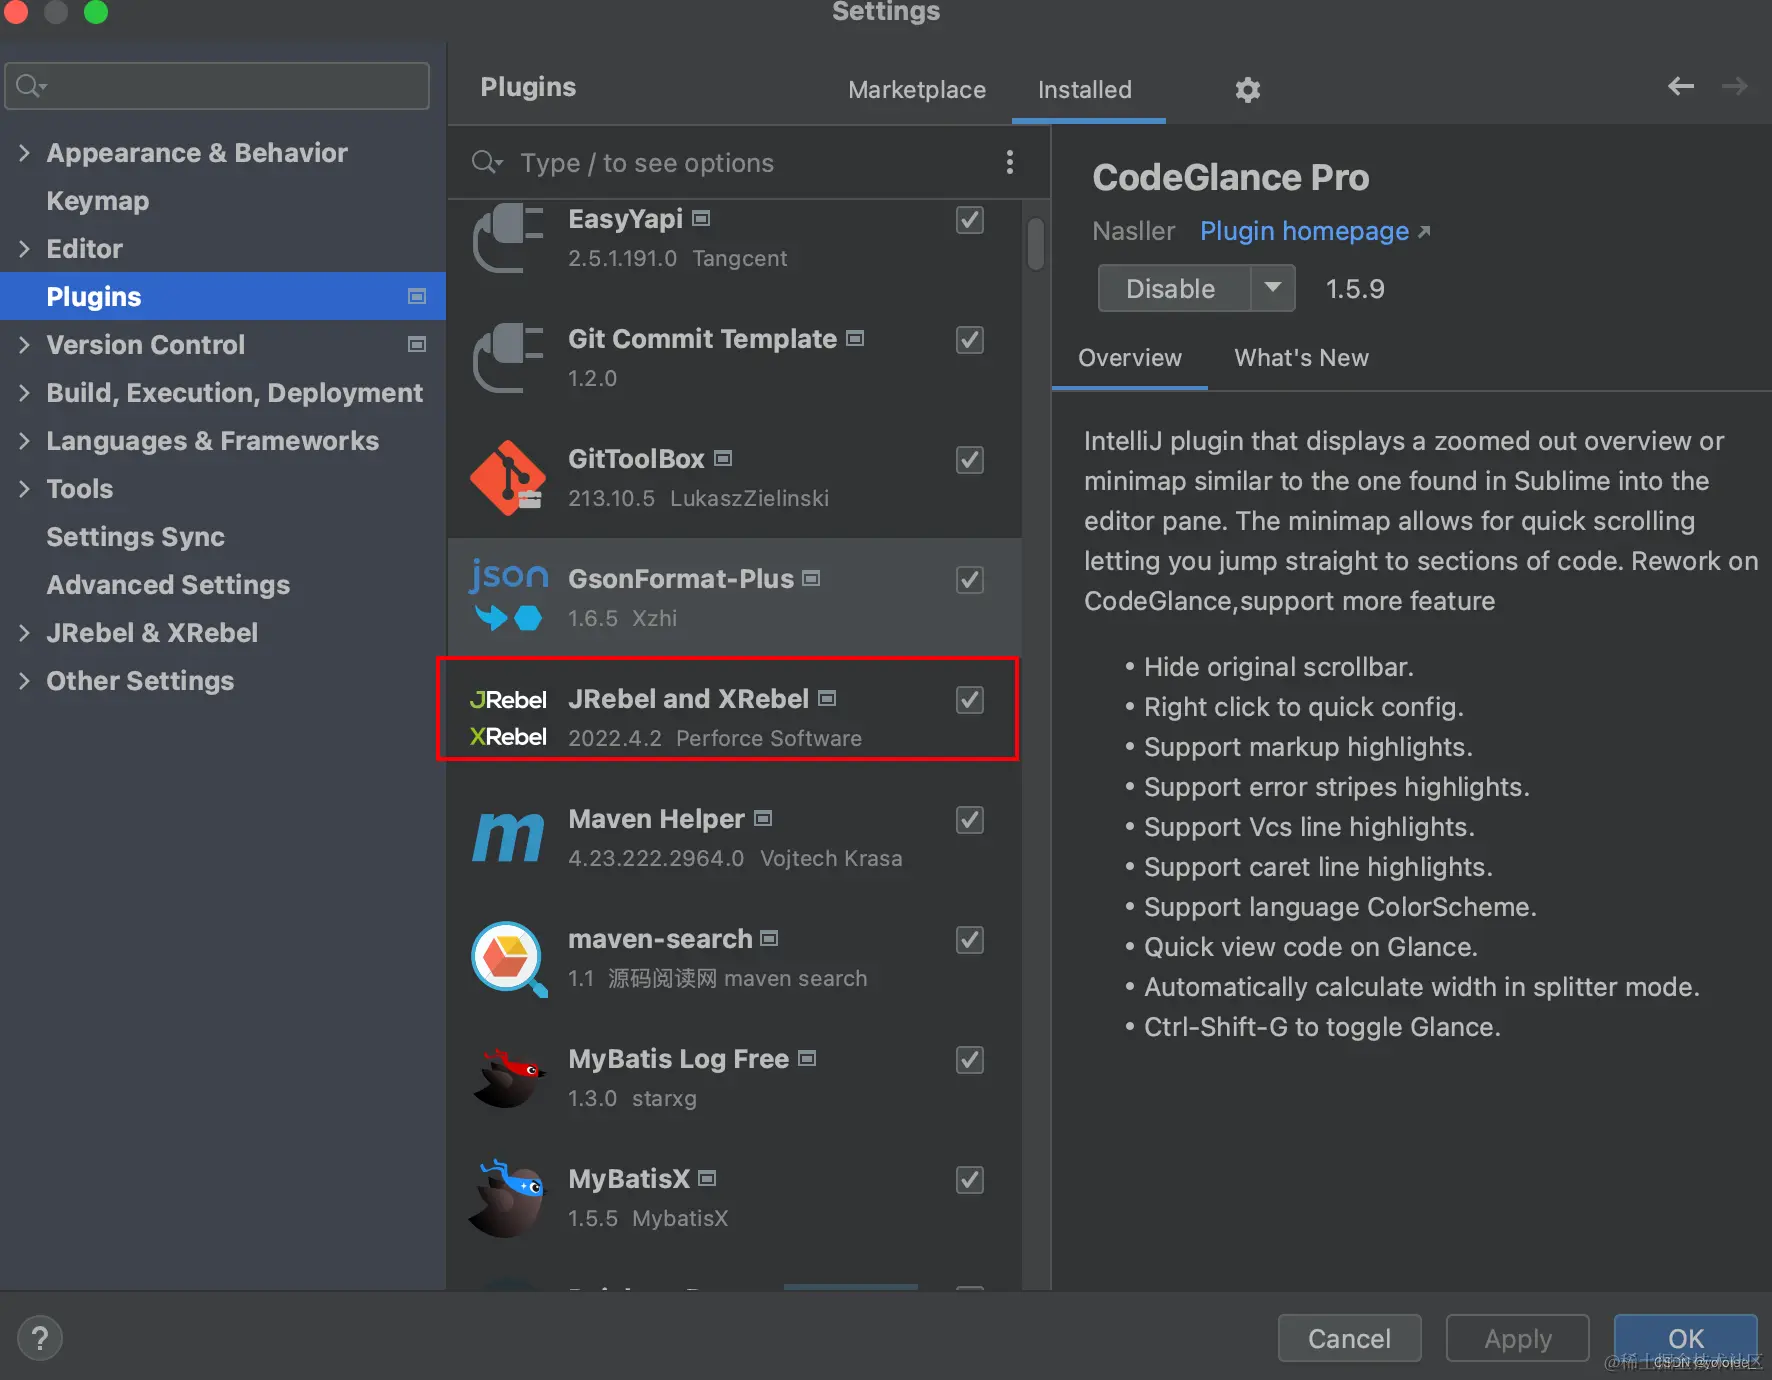Screen dimensions: 1772x1380
Task: Open the Overview tab
Action: coord(1130,358)
